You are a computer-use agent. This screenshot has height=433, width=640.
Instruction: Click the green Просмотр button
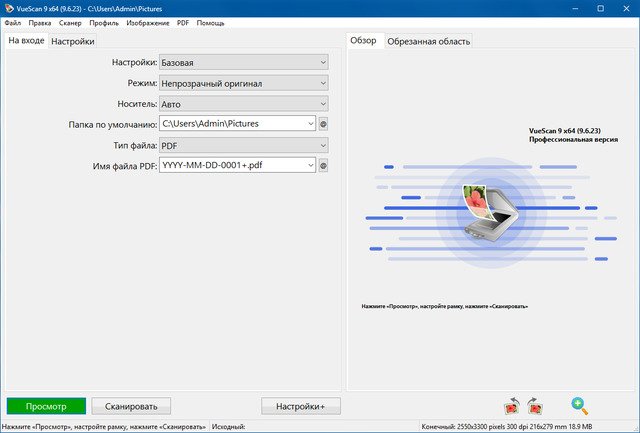pos(46,406)
